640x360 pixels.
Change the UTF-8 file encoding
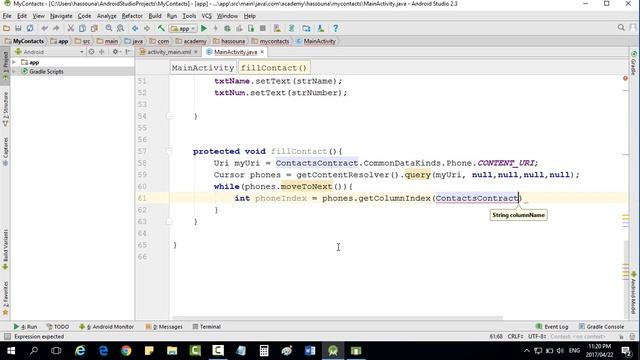537,337
